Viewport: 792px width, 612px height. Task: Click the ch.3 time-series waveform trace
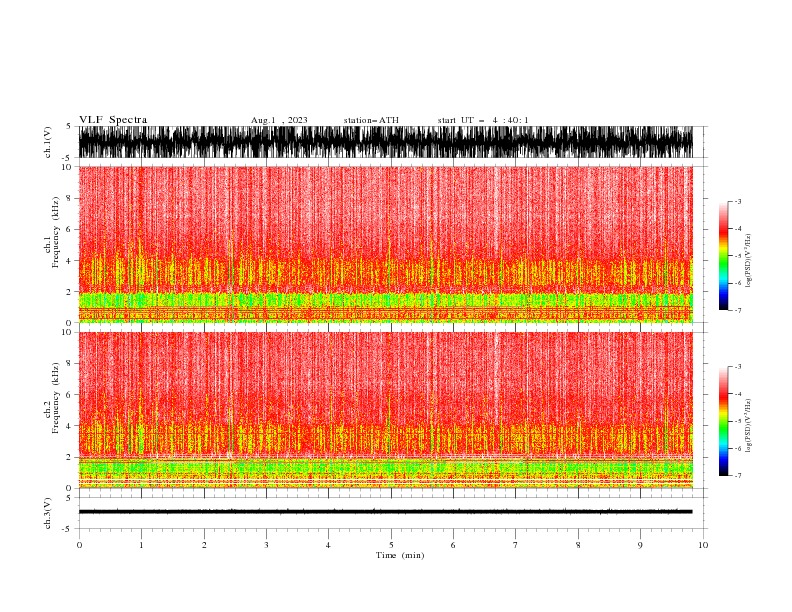pos(386,512)
